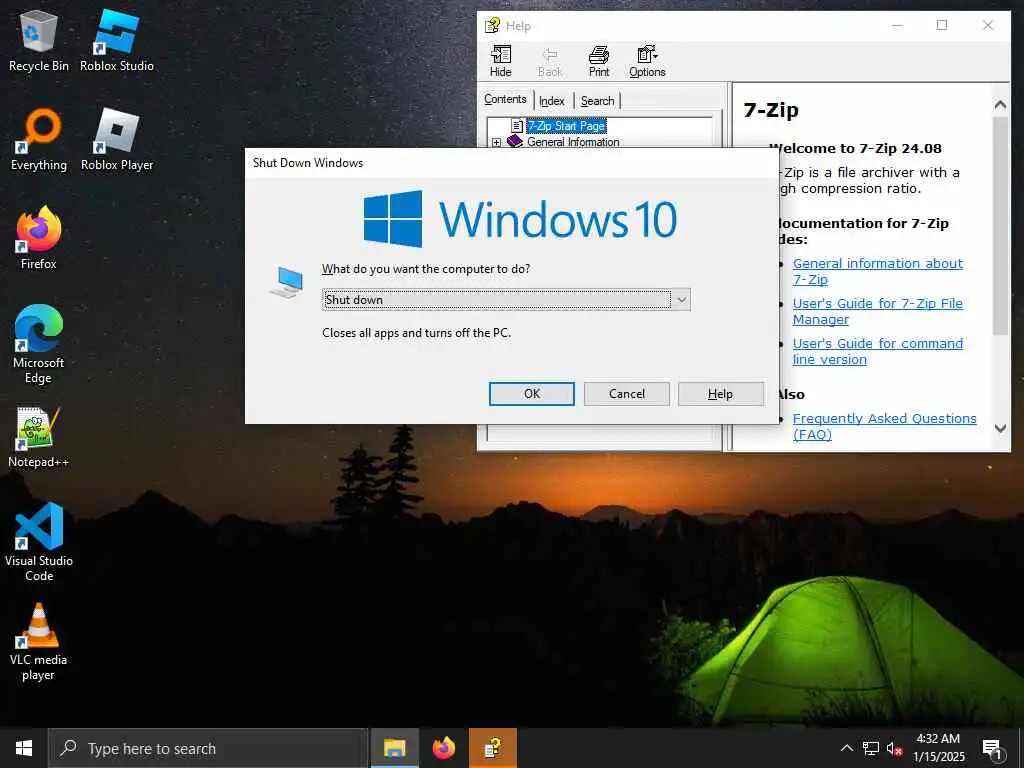
Task: Click the Back button in Help toolbar
Action: (x=550, y=61)
